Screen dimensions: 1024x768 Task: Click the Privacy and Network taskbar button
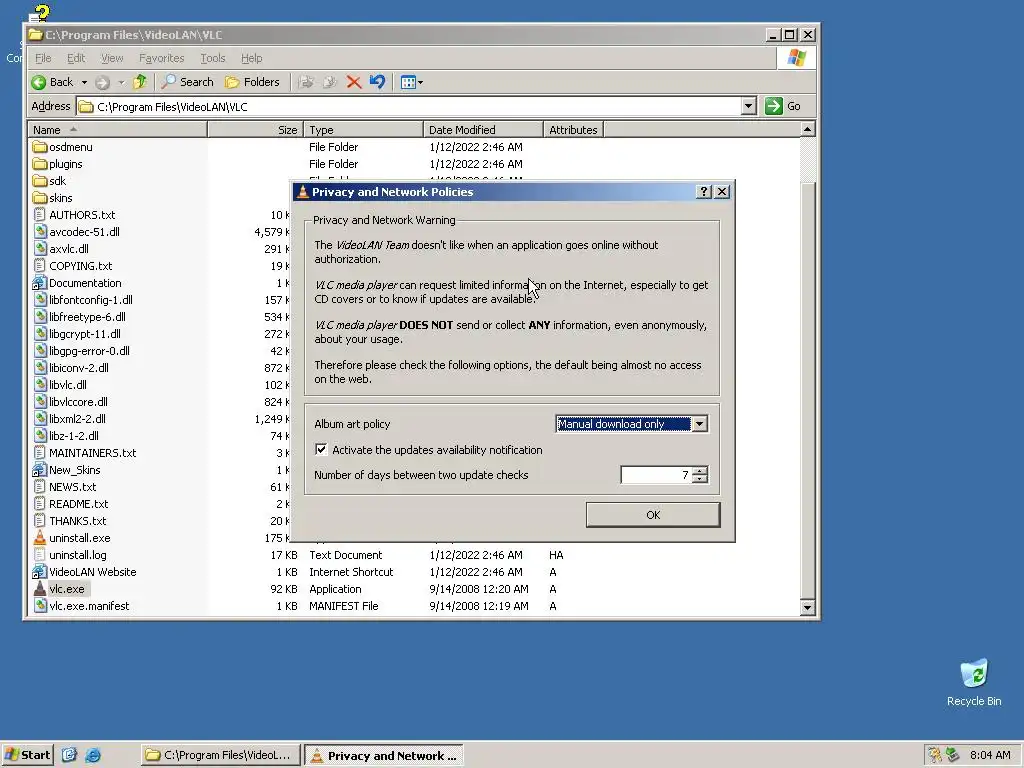(x=384, y=755)
